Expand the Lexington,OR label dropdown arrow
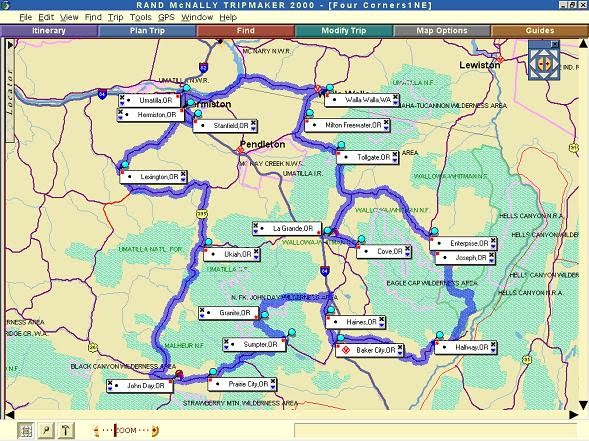This screenshot has width=589, height=441. point(183,180)
